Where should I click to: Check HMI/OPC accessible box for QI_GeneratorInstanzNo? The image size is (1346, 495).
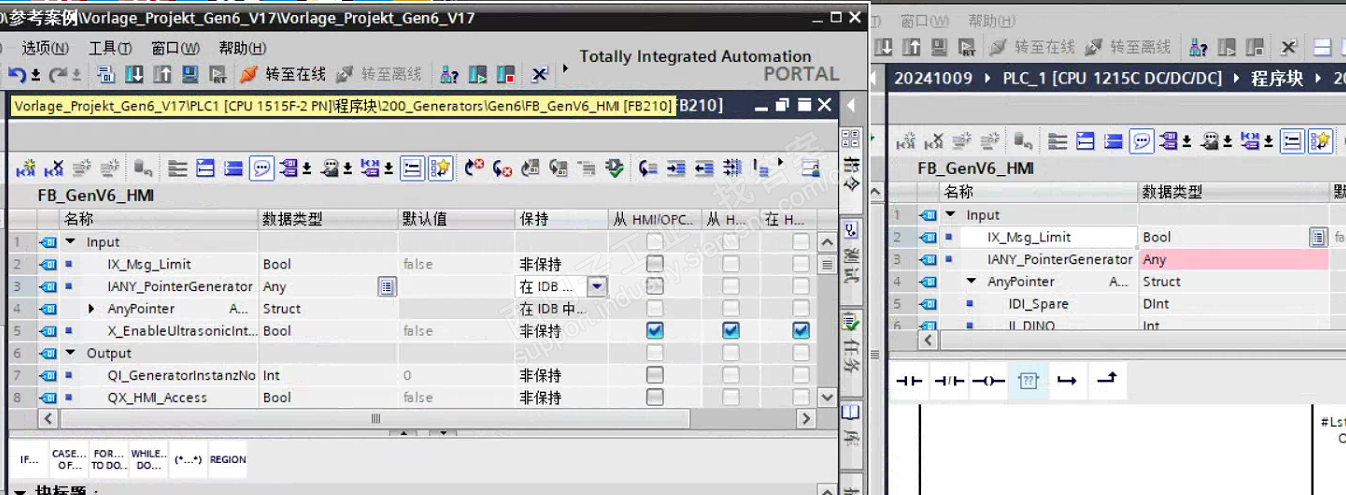tap(654, 375)
